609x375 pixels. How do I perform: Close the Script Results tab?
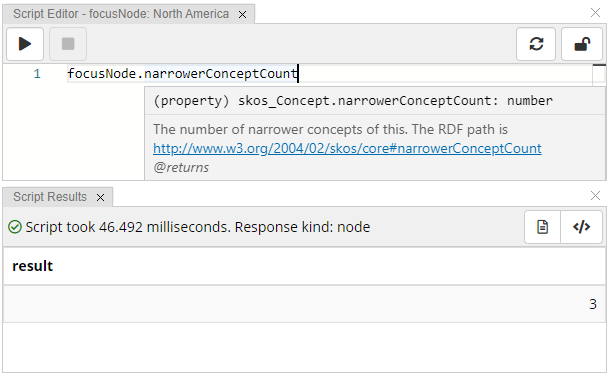[100, 198]
